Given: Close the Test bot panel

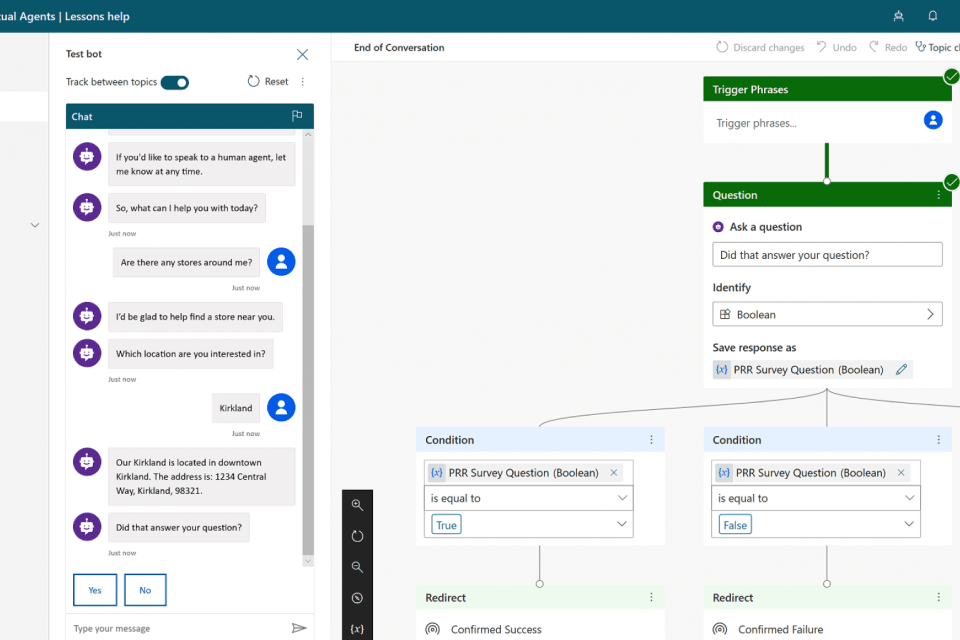Looking at the screenshot, I should (x=302, y=54).
